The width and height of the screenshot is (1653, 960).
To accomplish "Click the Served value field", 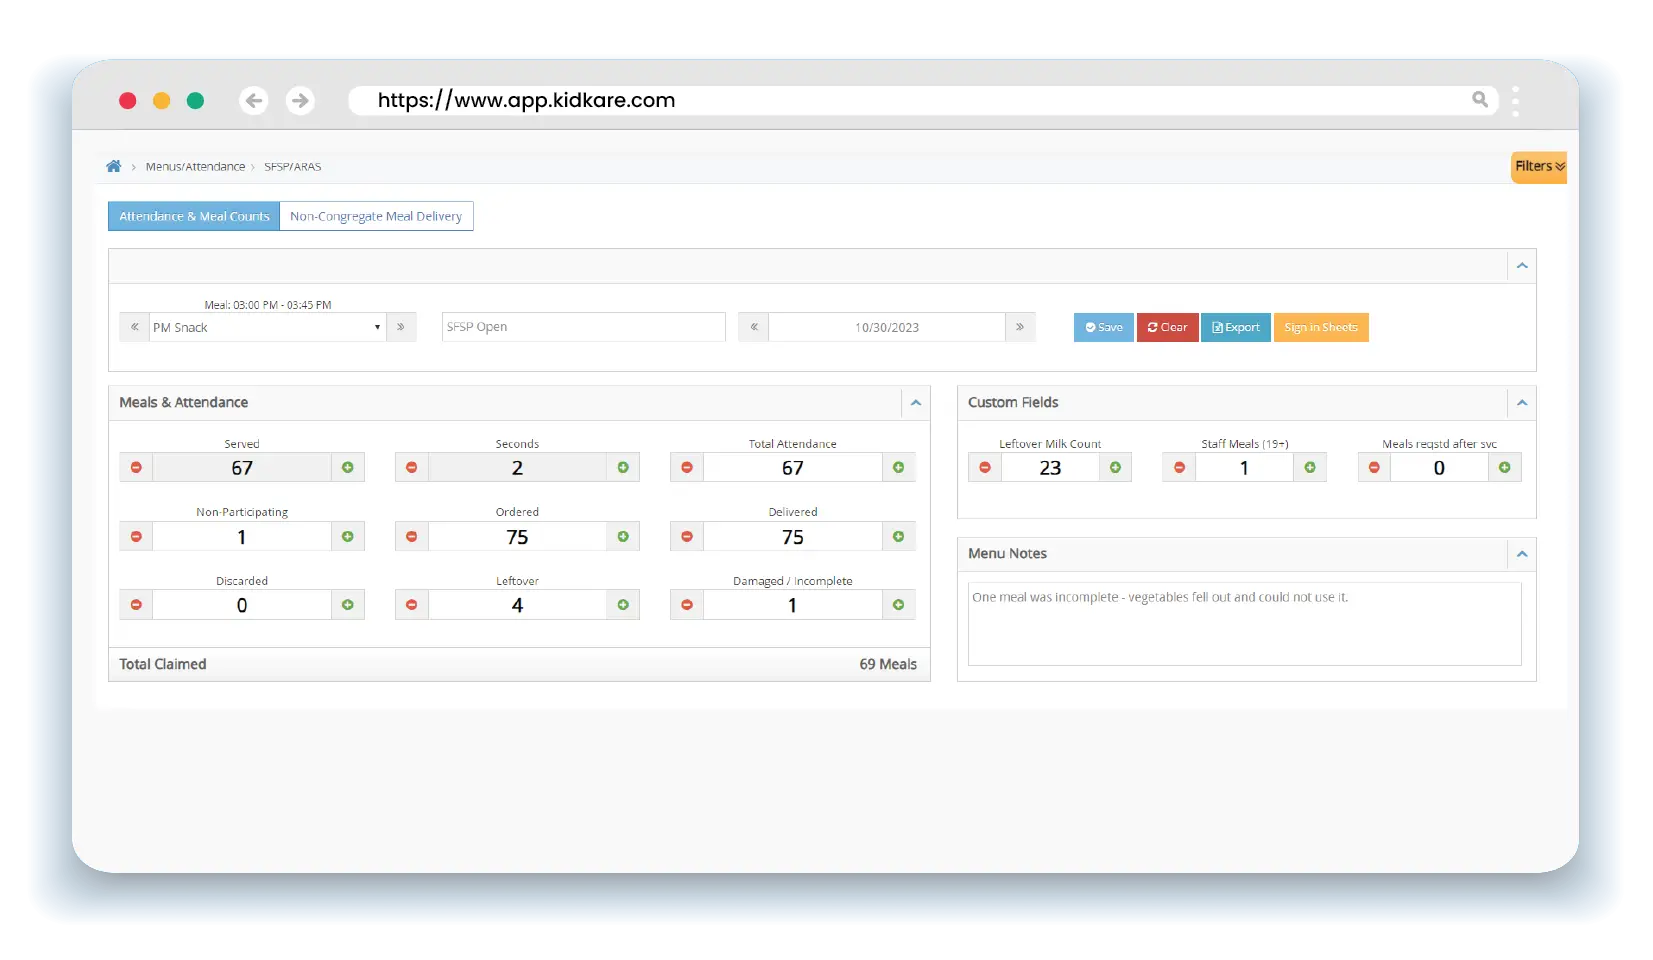I will pos(242,467).
